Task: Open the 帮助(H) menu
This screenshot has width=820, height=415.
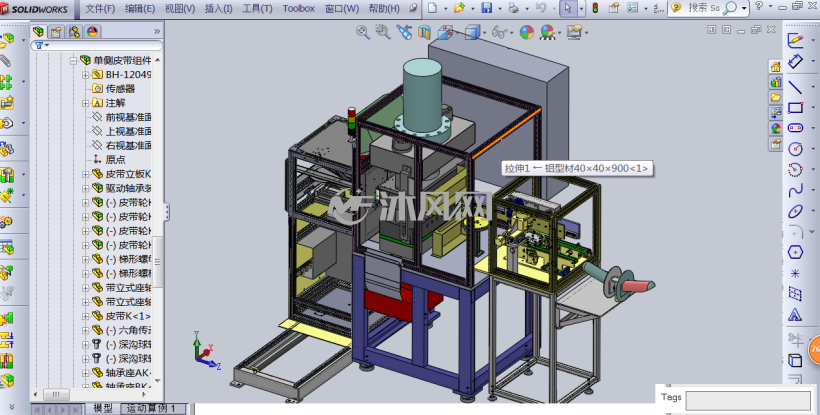Action: tap(384, 8)
